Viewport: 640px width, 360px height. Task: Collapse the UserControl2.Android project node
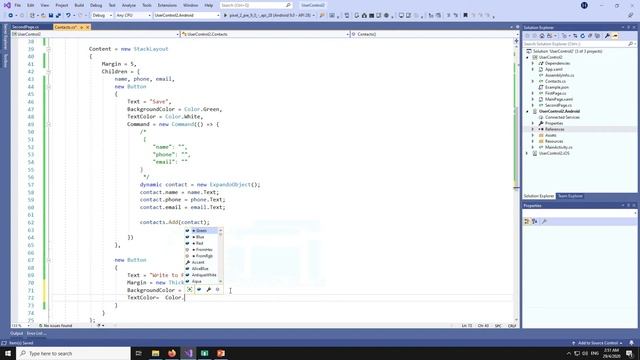[527, 111]
